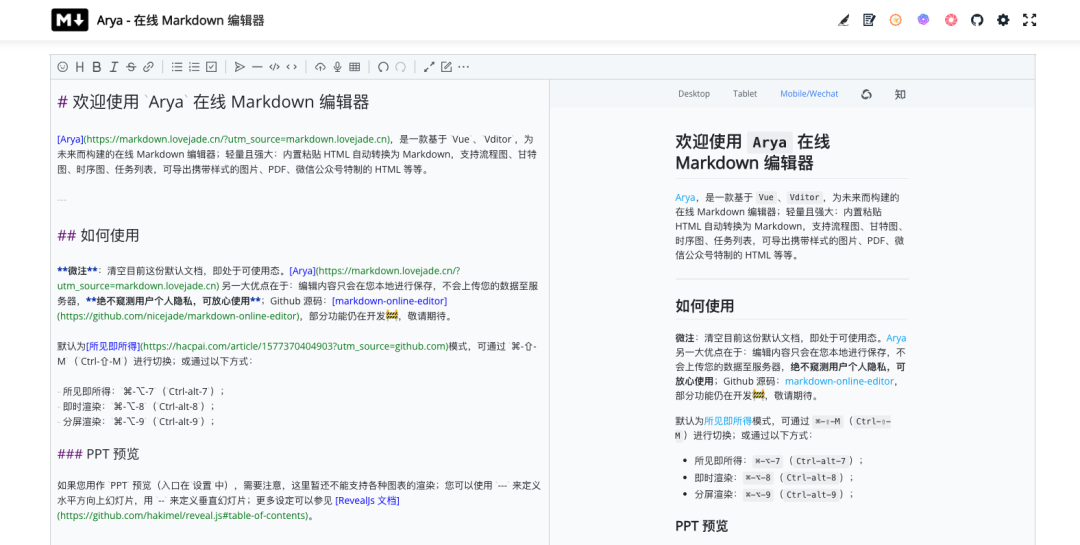
Task: Click the 如何使用 heading in preview
Action: coord(705,306)
